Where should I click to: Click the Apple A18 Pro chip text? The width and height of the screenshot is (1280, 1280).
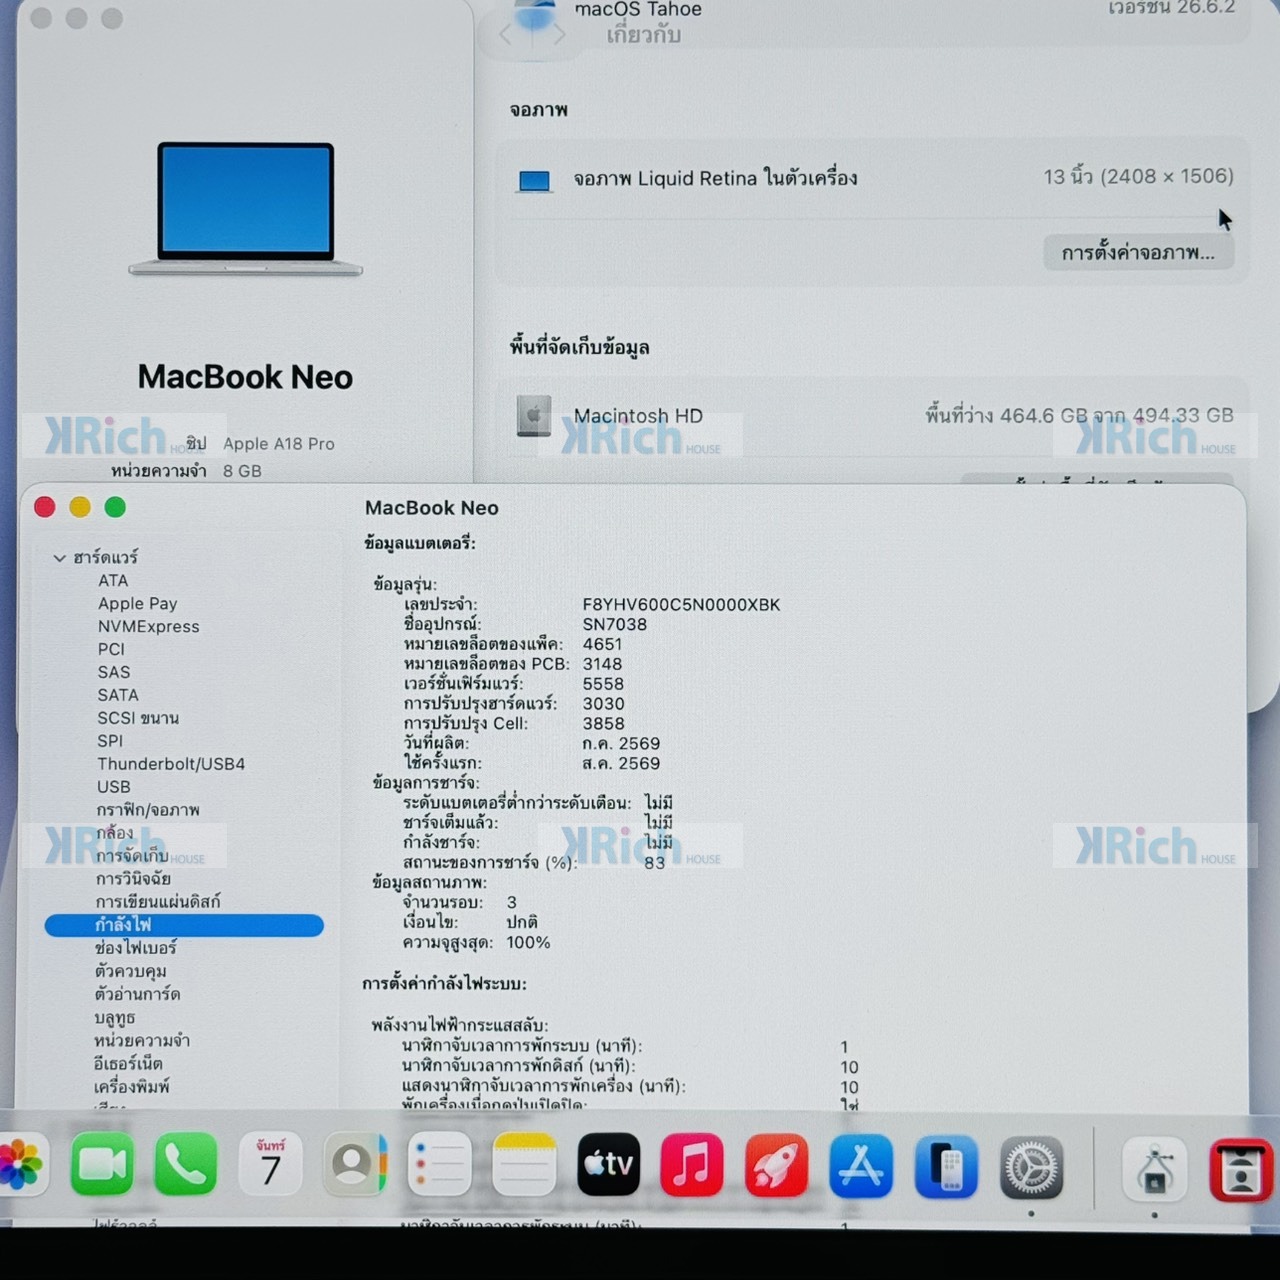(278, 444)
